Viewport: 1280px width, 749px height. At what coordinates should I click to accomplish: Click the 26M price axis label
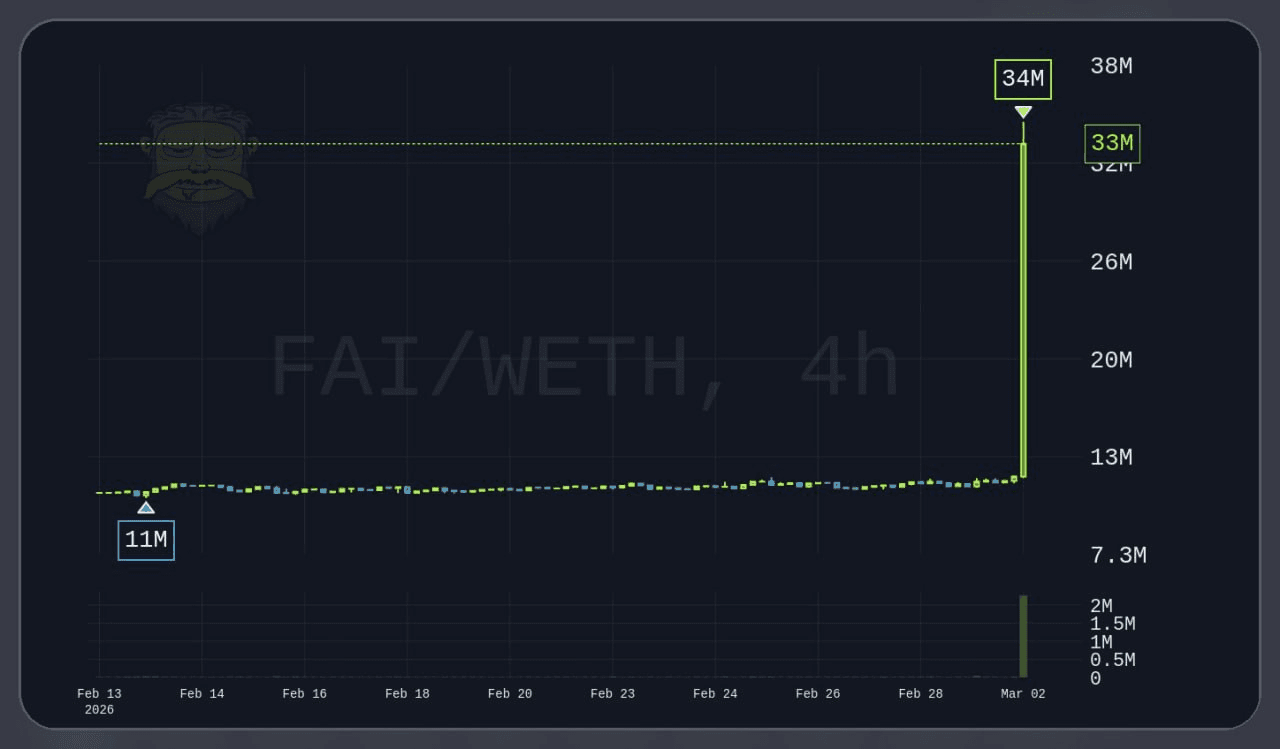pyautogui.click(x=1110, y=262)
